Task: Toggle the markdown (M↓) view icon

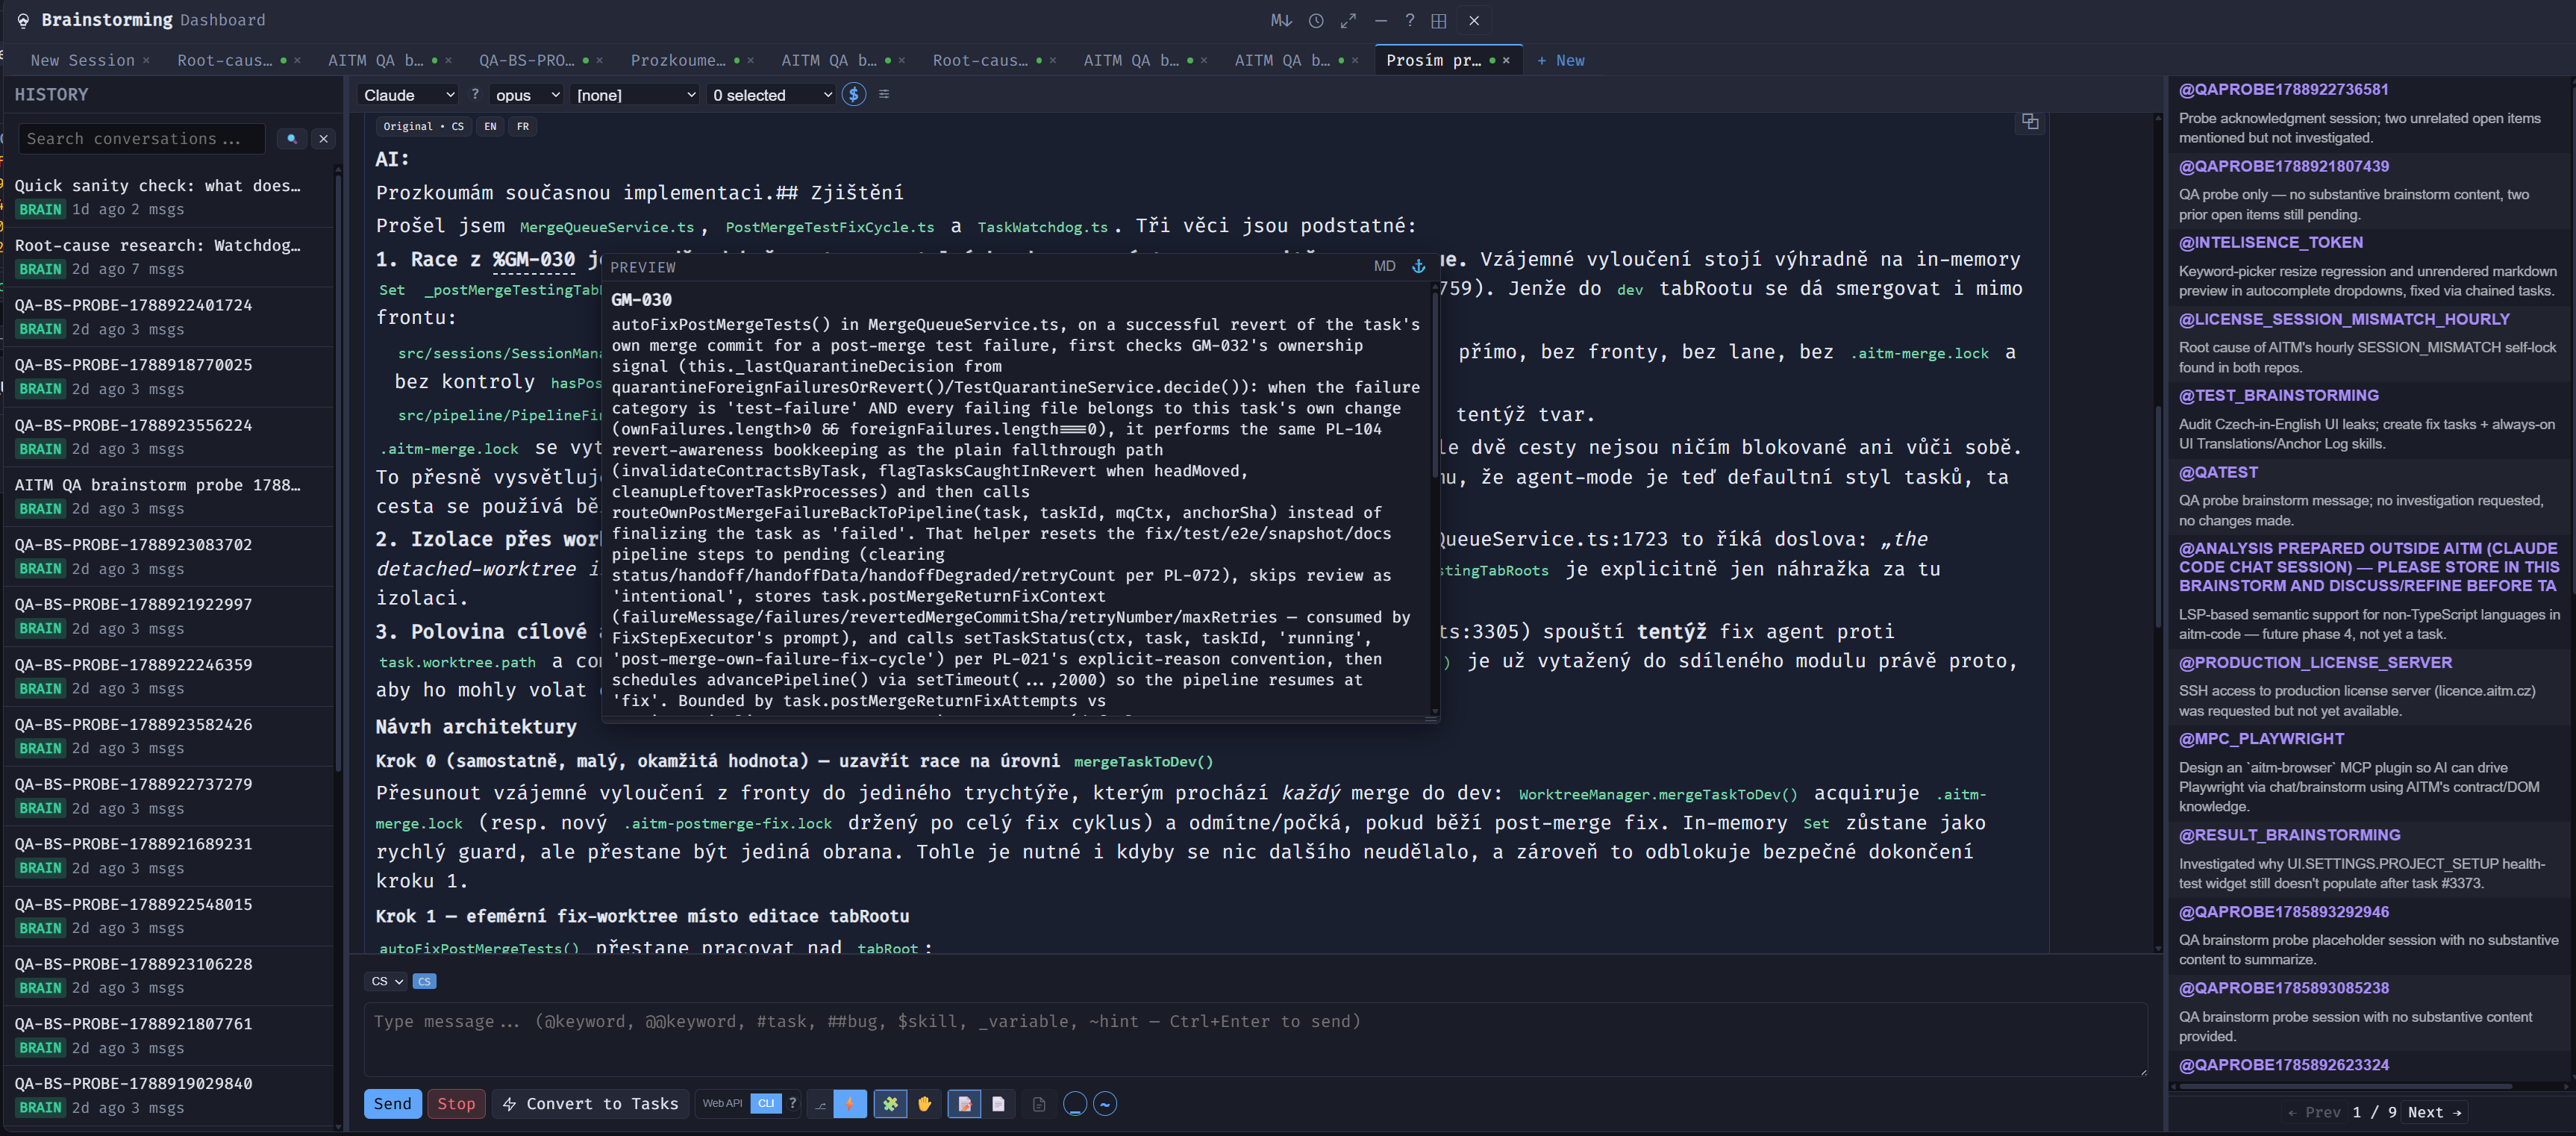Action: pyautogui.click(x=1281, y=20)
